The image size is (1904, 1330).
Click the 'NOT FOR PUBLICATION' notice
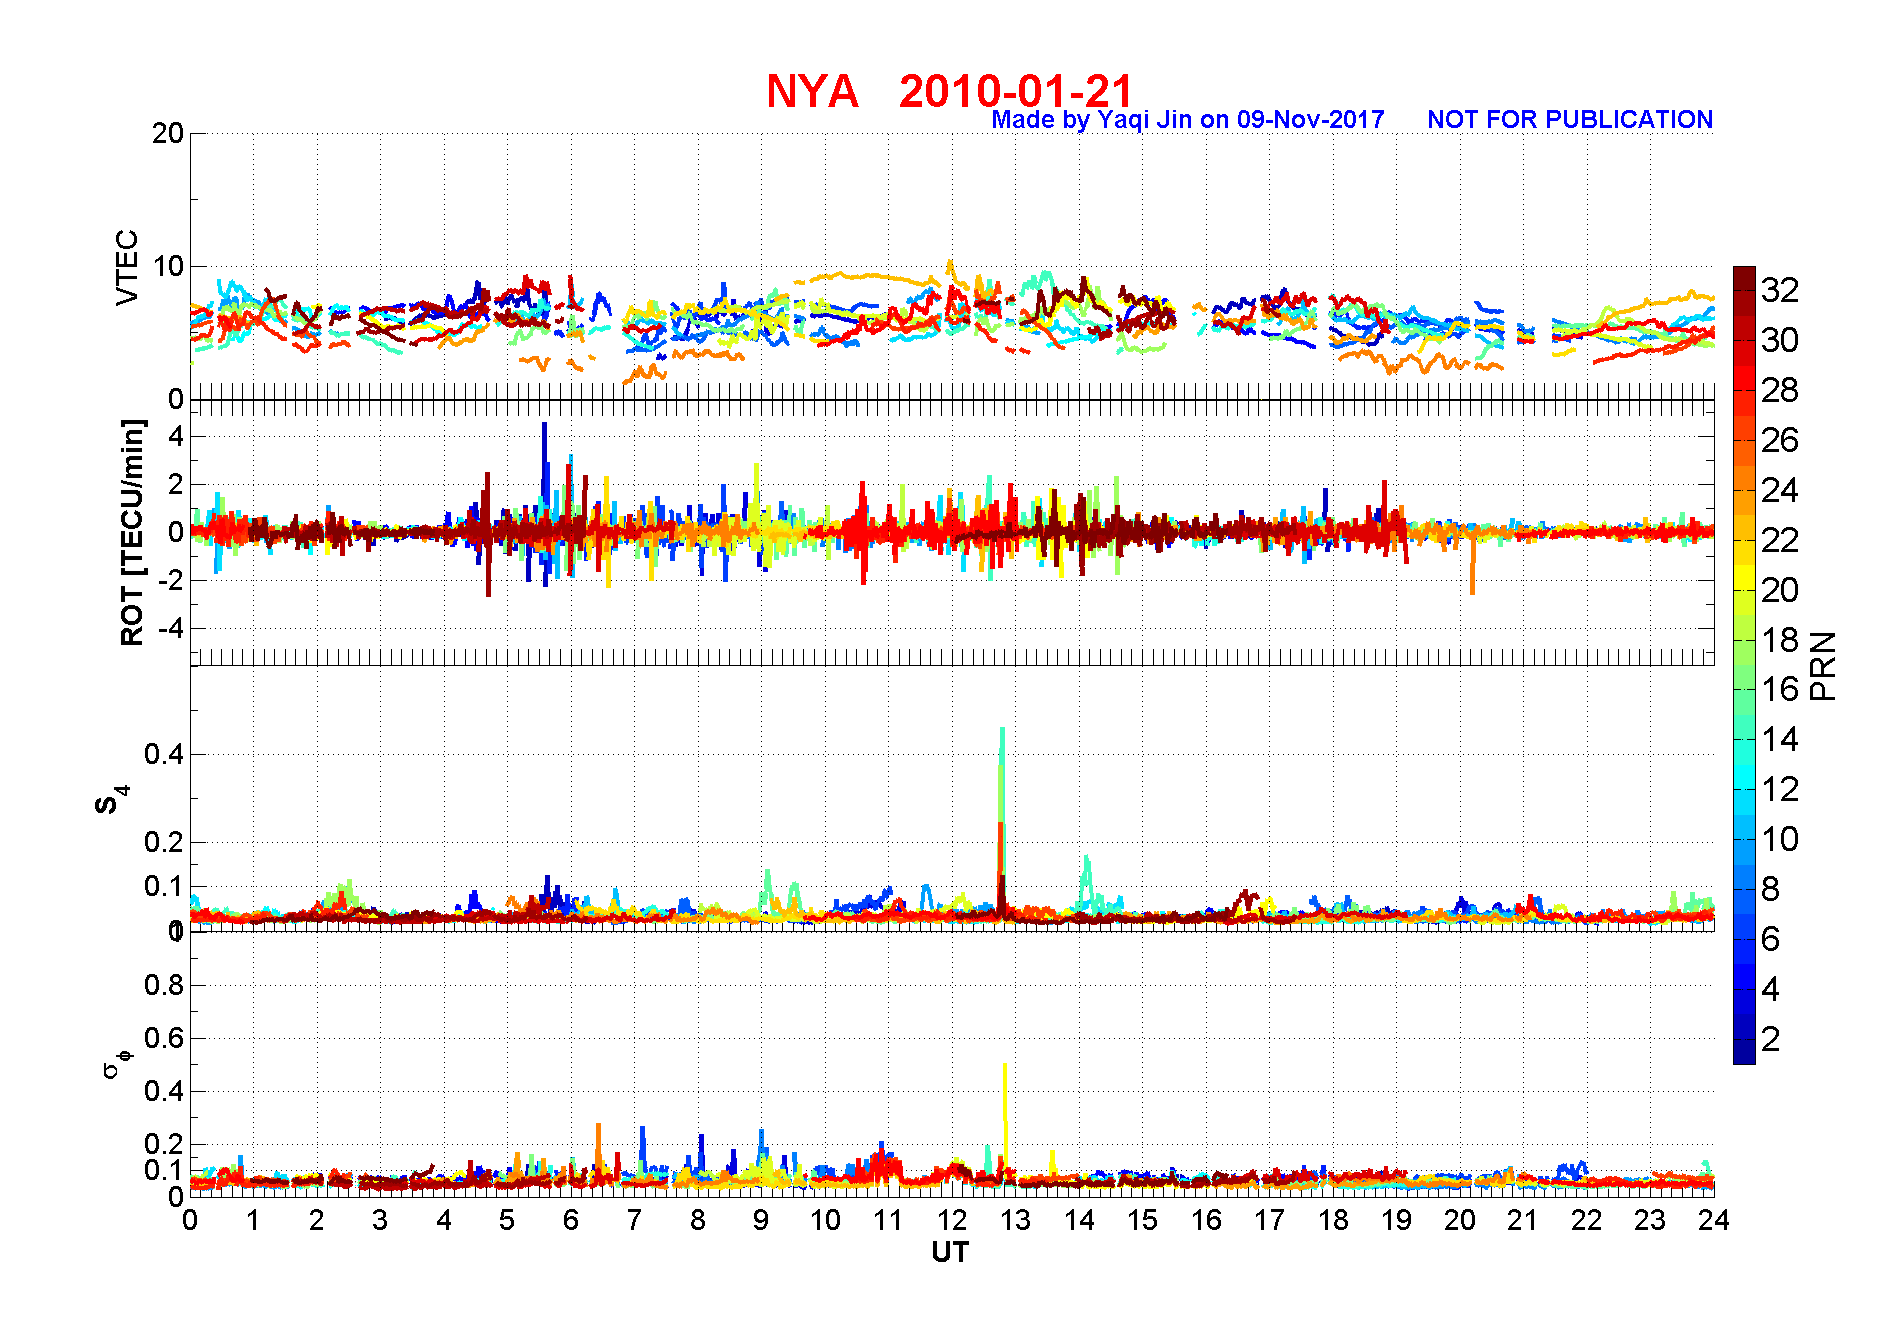click(x=1569, y=119)
